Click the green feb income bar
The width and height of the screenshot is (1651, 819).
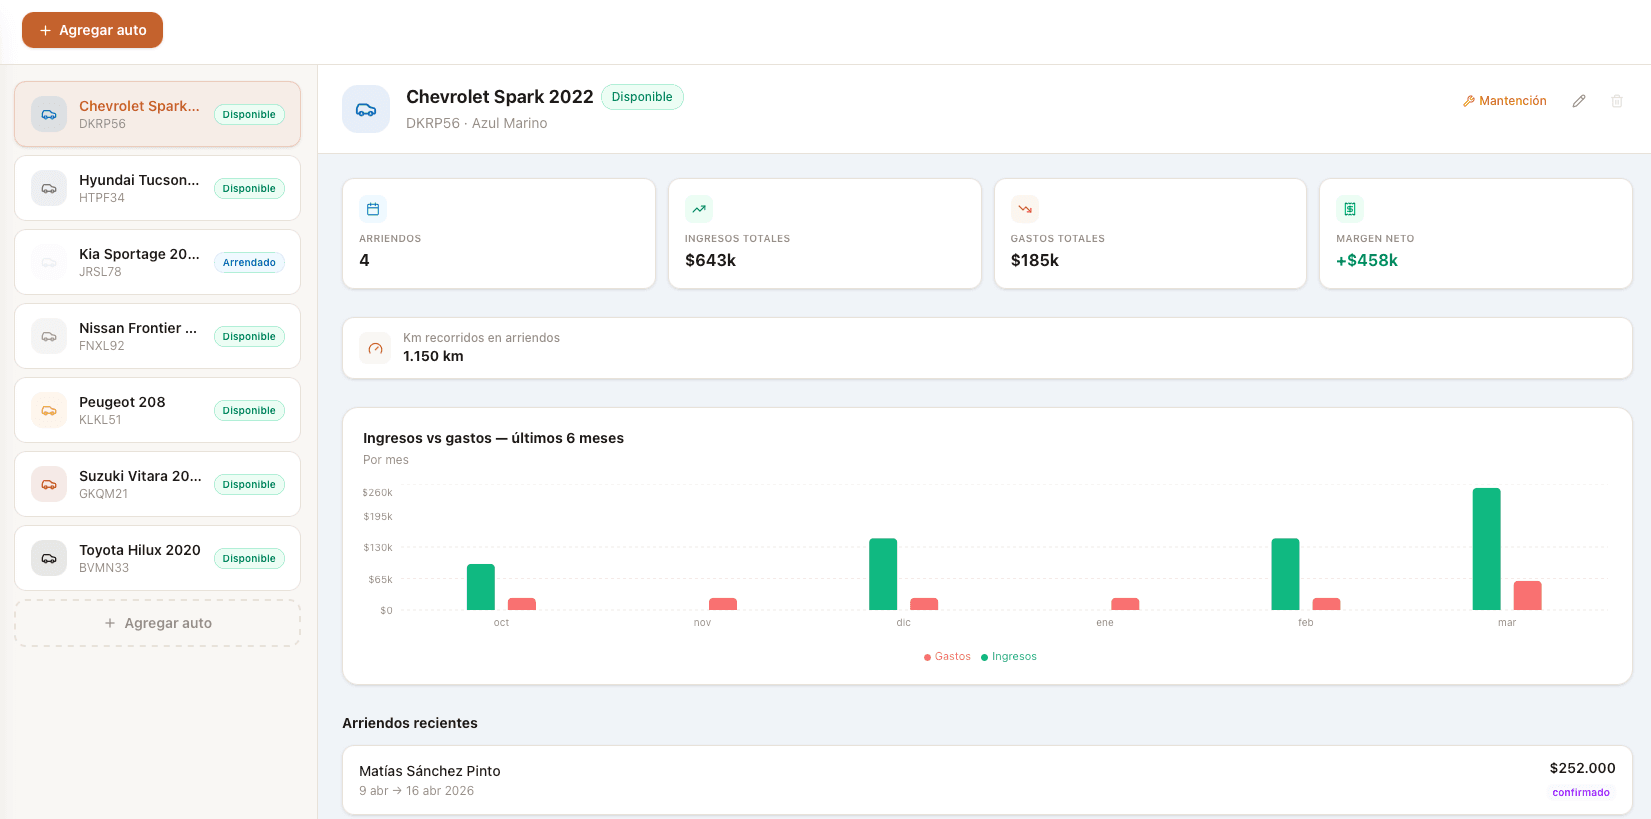1285,574
